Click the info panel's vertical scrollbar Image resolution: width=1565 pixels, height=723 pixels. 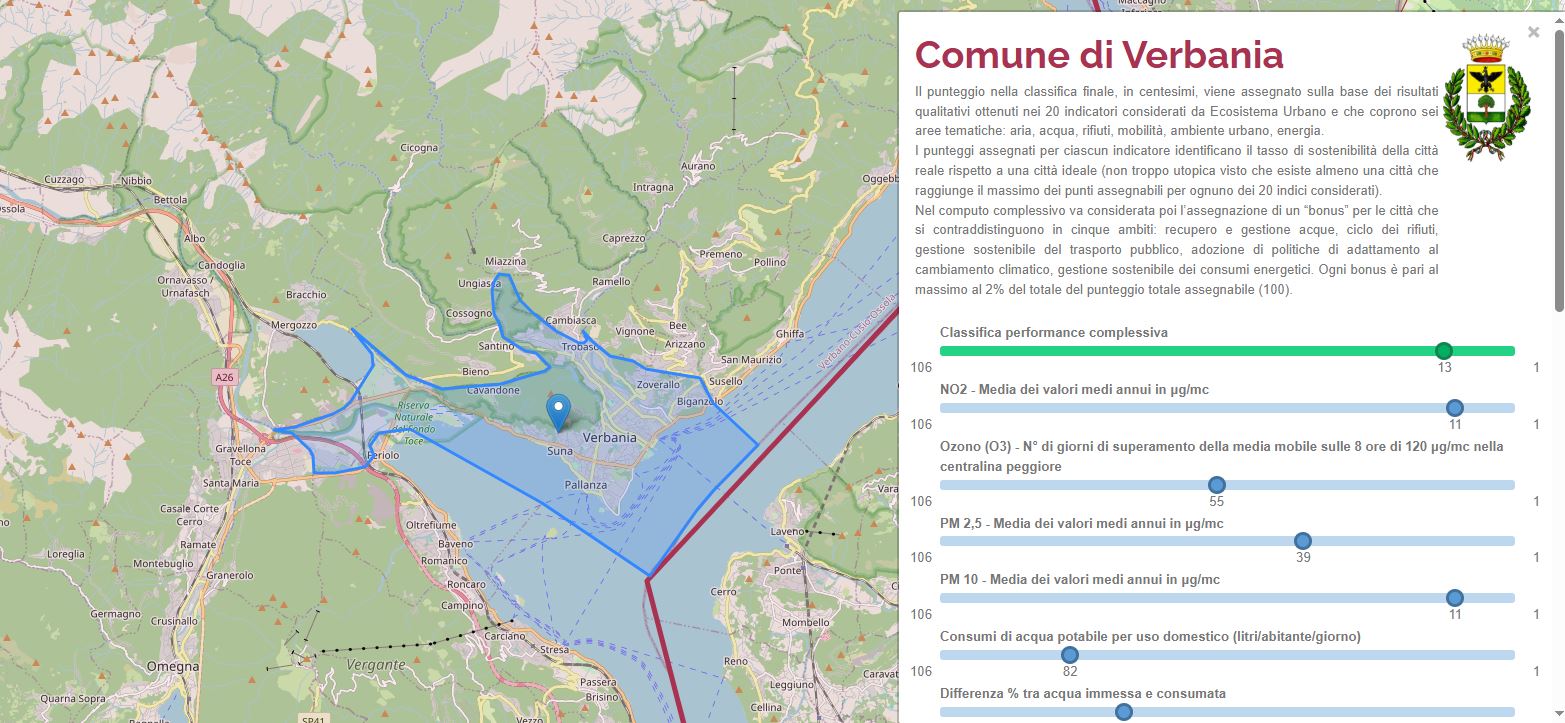(1559, 170)
